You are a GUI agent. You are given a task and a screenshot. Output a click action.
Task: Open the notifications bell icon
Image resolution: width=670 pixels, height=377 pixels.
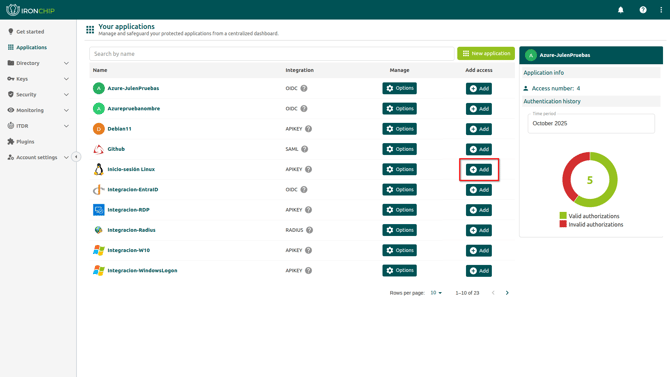(620, 10)
